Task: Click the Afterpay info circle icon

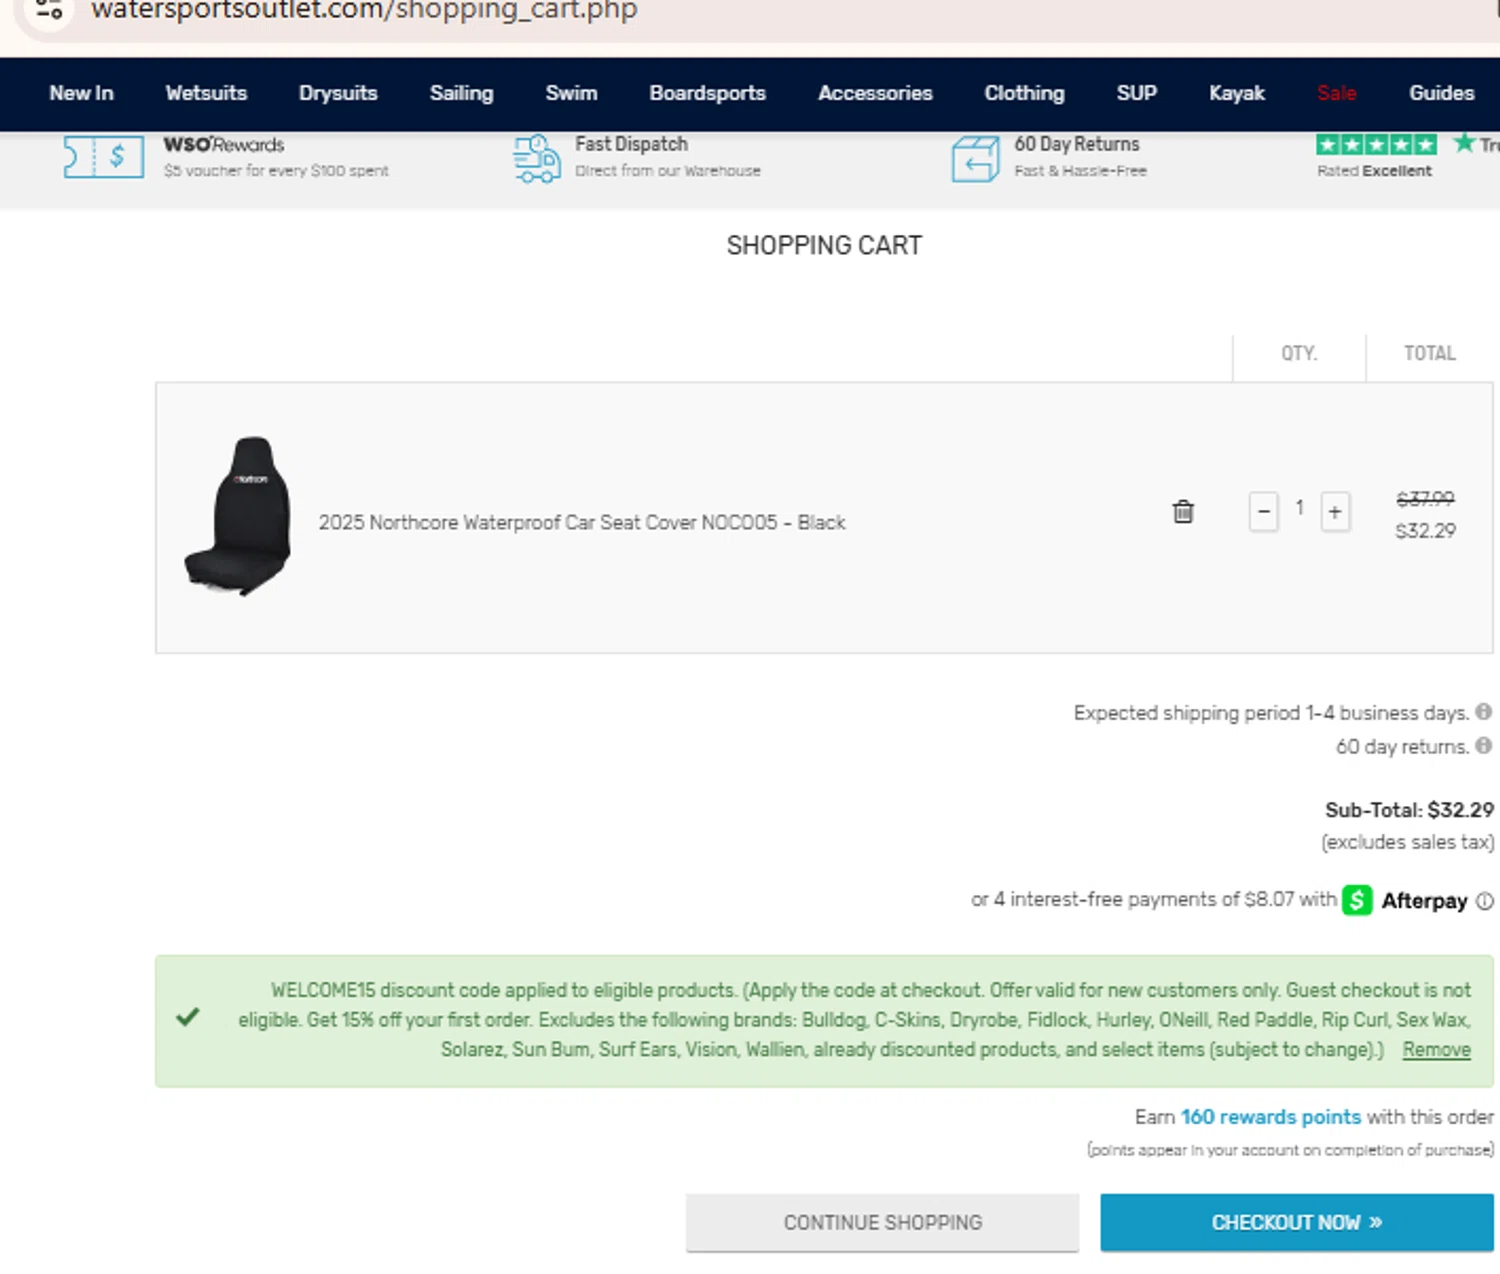Action: tap(1485, 901)
